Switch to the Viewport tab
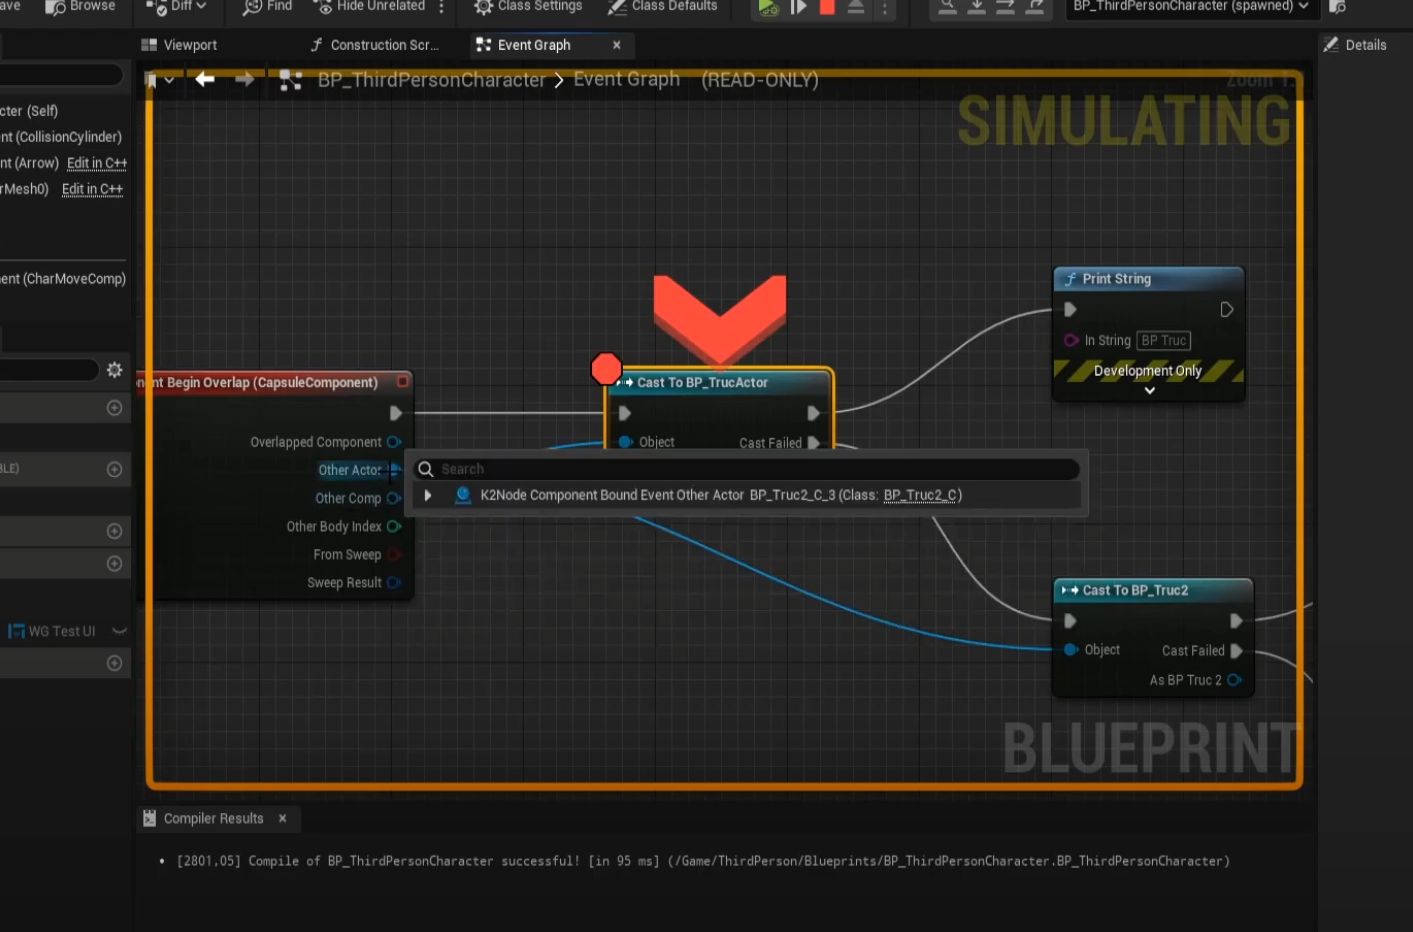Viewport: 1413px width, 932px height. (x=179, y=45)
